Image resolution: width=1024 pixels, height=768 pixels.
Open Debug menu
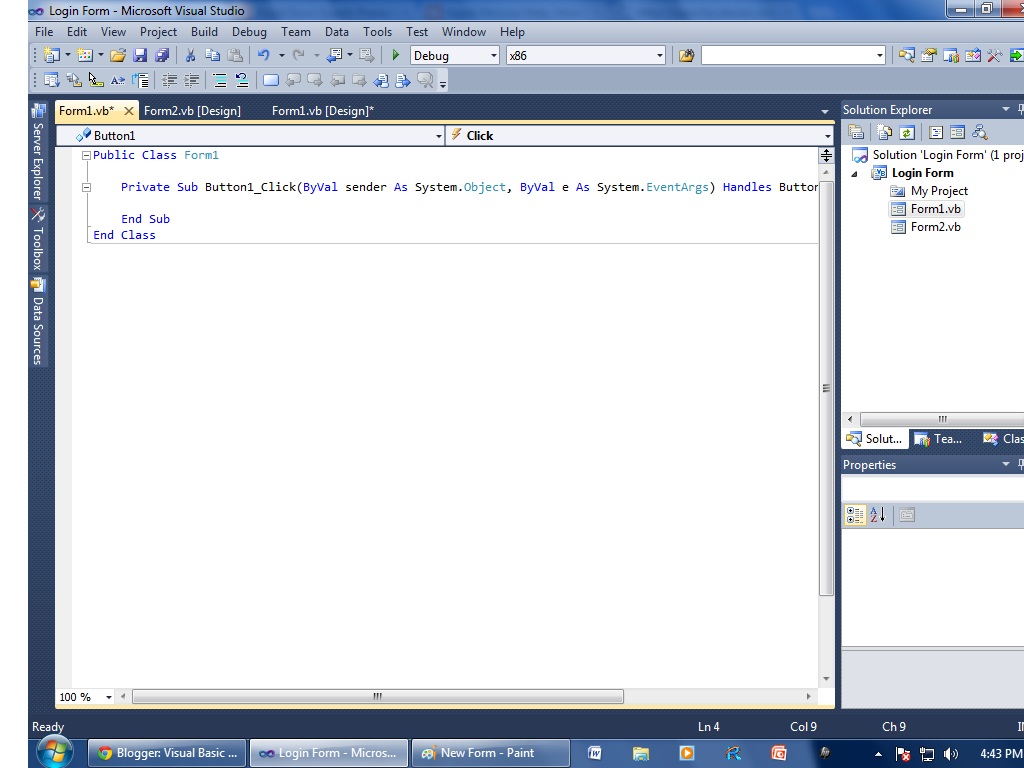(249, 32)
